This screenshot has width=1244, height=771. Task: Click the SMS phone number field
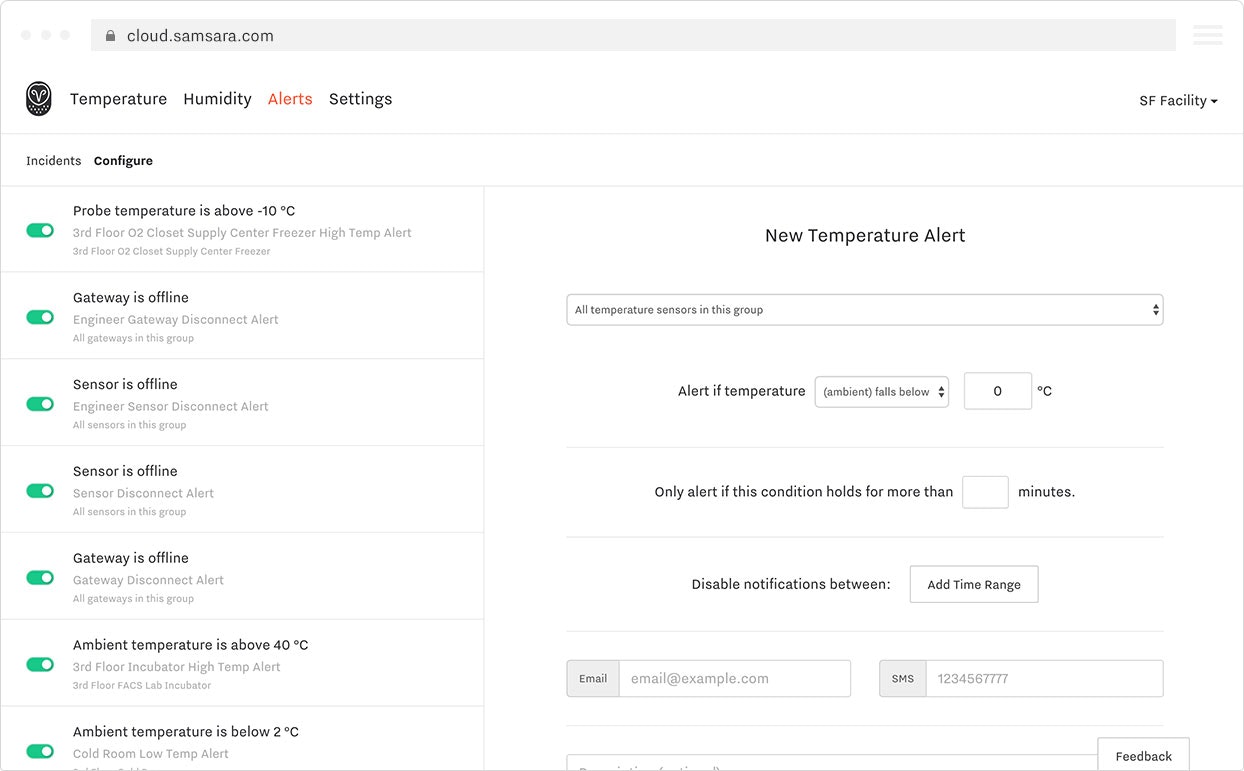click(1044, 678)
